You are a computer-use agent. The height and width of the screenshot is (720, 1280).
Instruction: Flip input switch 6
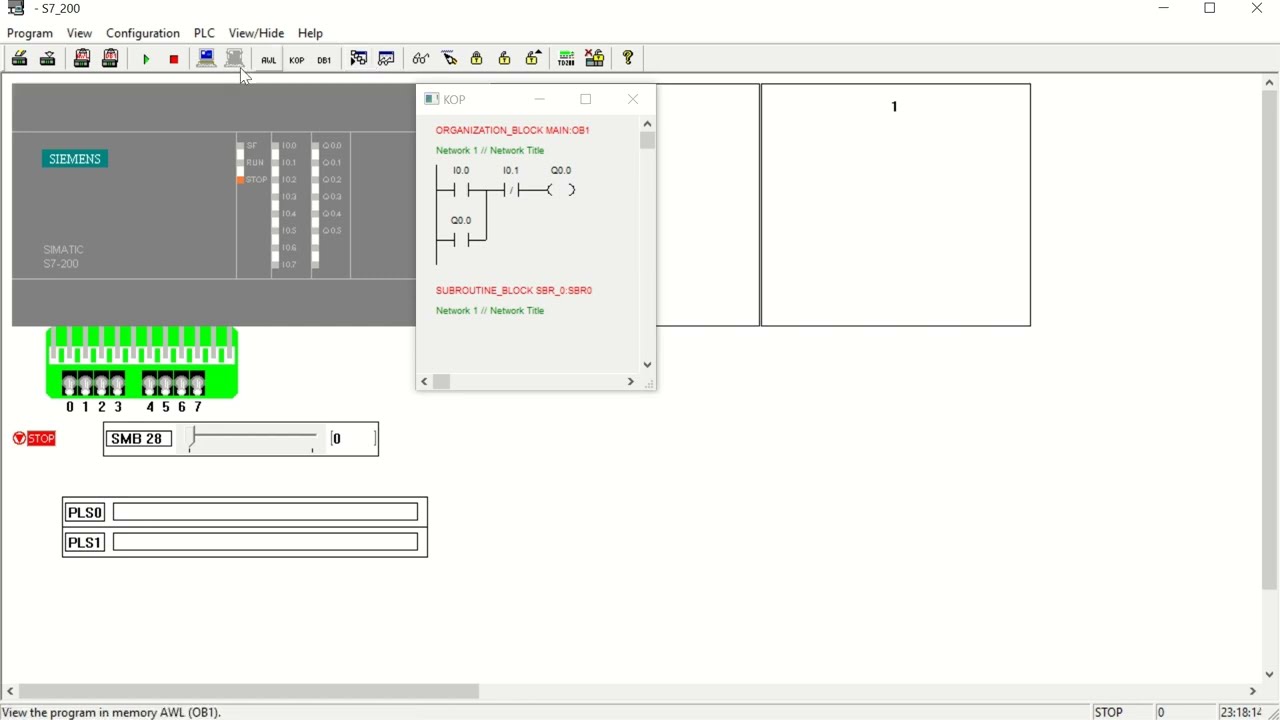182,383
